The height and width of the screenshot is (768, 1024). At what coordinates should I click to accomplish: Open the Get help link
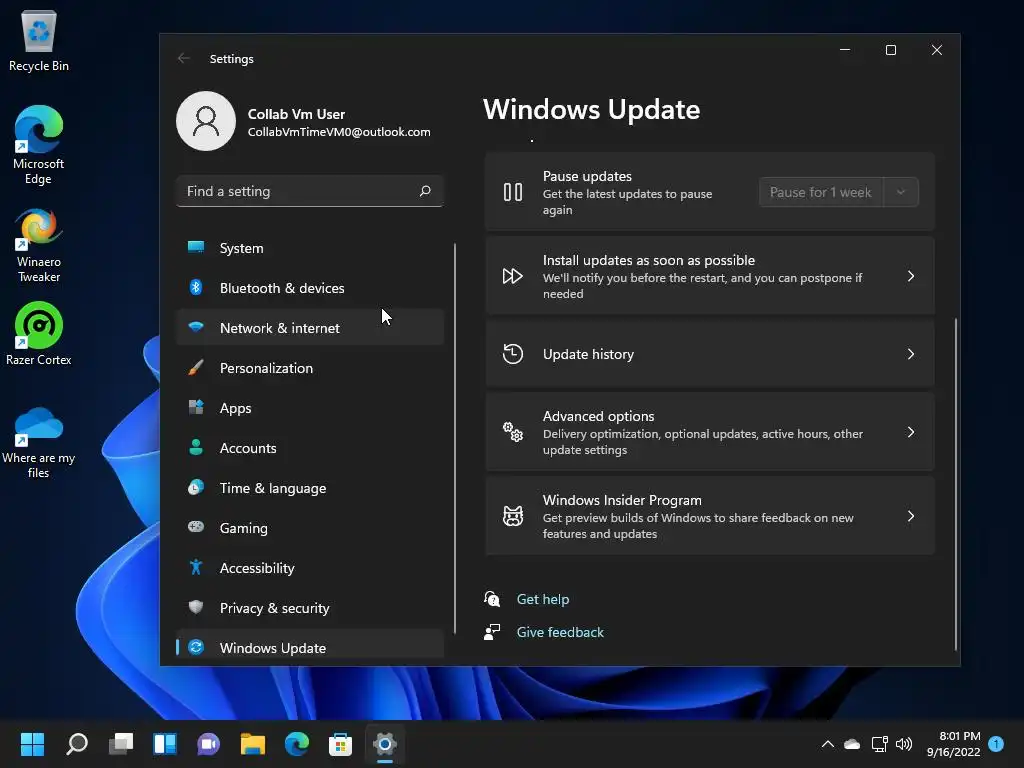tap(543, 599)
